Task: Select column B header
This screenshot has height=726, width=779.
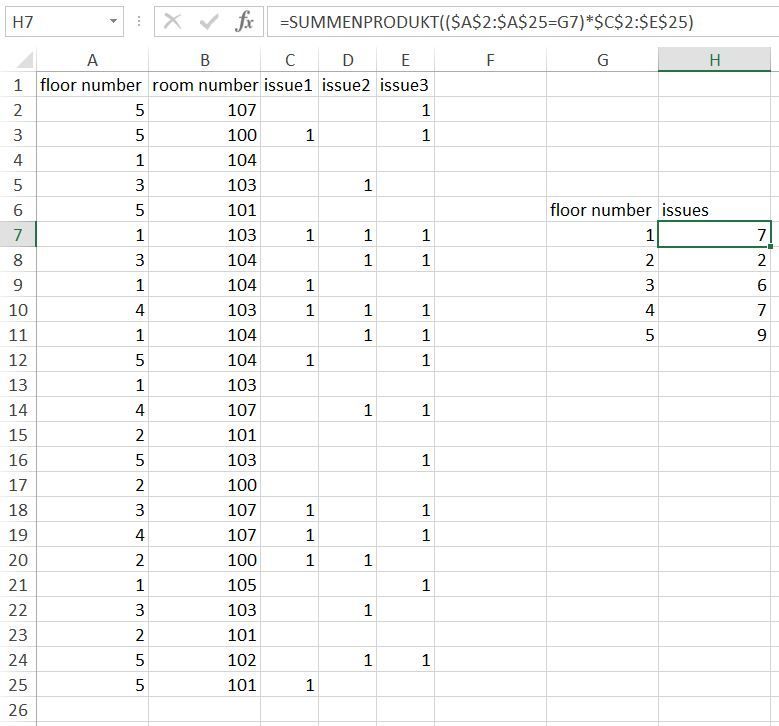Action: tap(205, 60)
